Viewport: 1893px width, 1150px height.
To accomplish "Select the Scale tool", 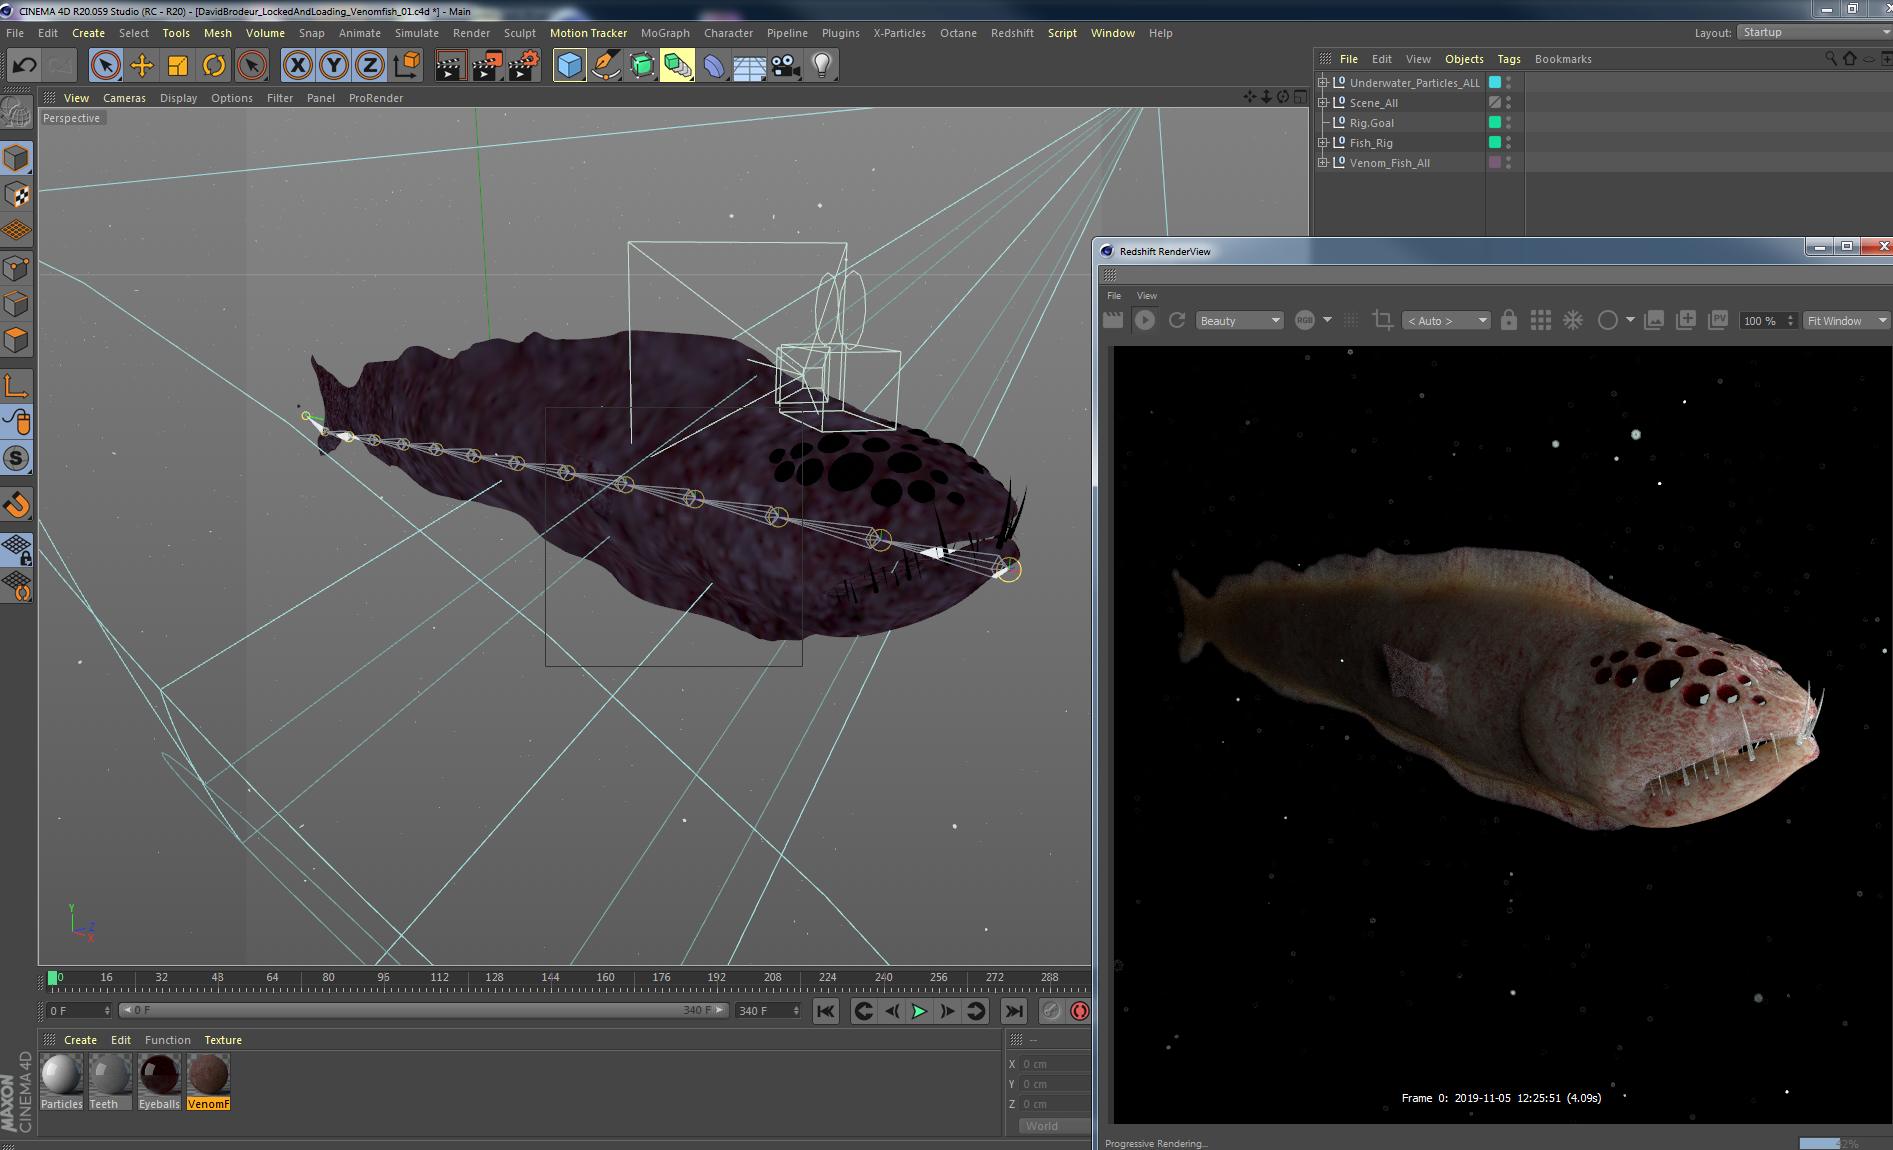I will pyautogui.click(x=178, y=65).
